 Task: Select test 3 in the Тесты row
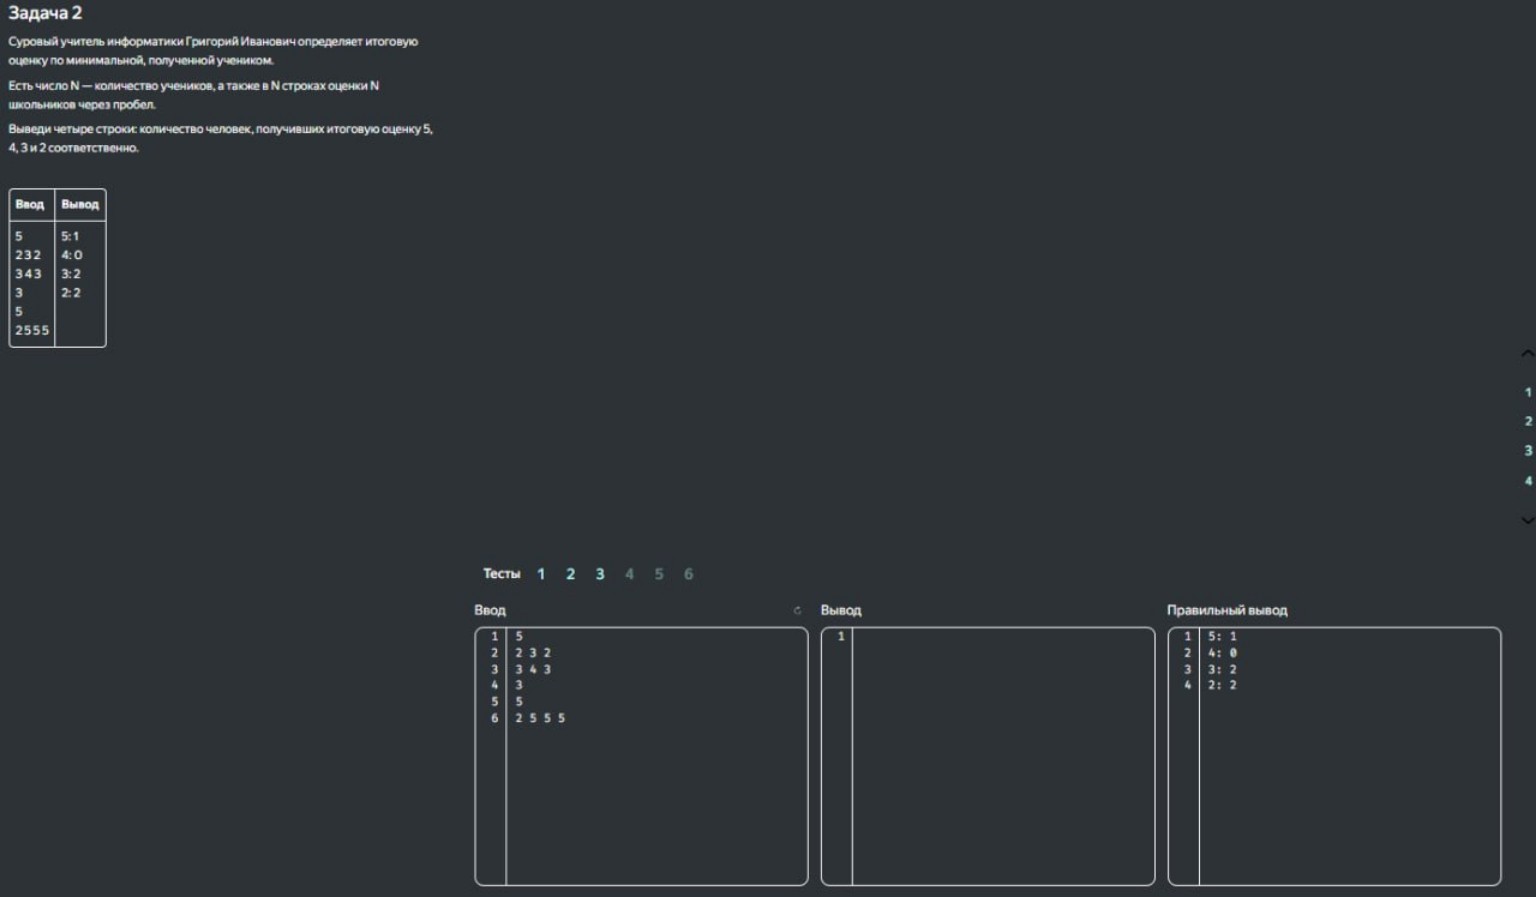point(600,574)
